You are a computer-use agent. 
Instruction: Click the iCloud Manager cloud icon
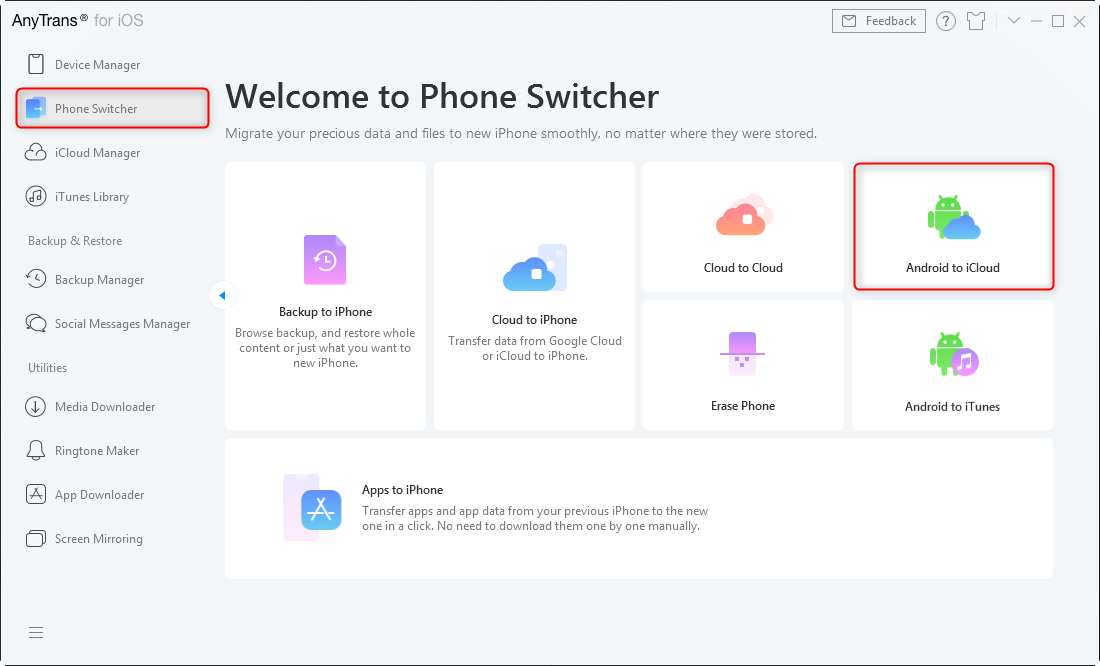(x=36, y=152)
